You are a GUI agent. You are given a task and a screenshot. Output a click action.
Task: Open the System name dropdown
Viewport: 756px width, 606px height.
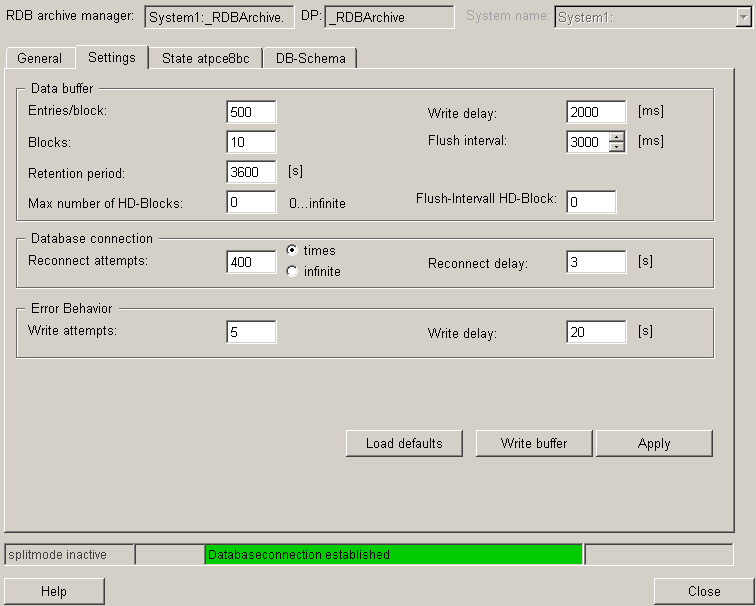tap(740, 17)
